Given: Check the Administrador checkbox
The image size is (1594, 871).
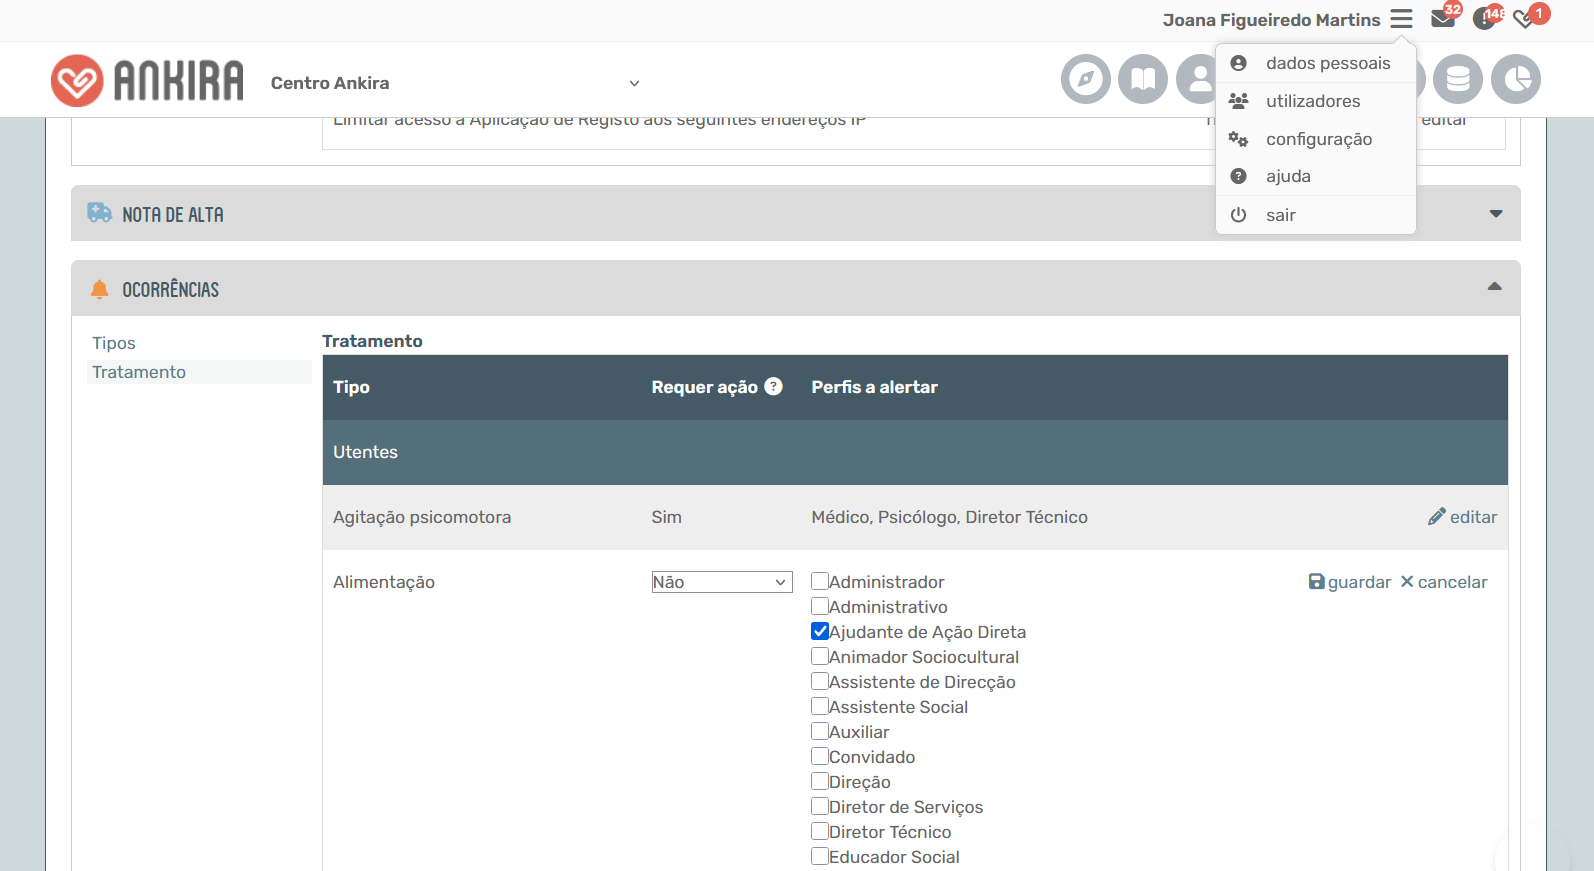Looking at the screenshot, I should 820,581.
